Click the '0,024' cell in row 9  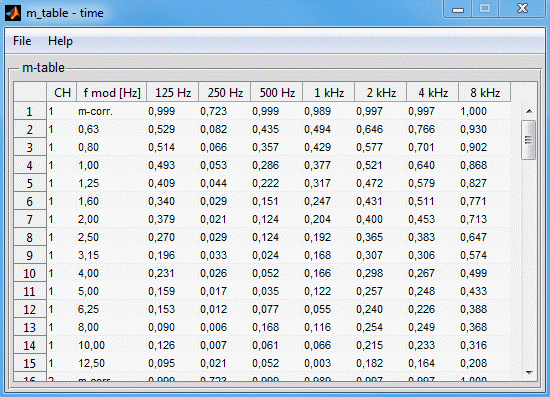(277, 255)
